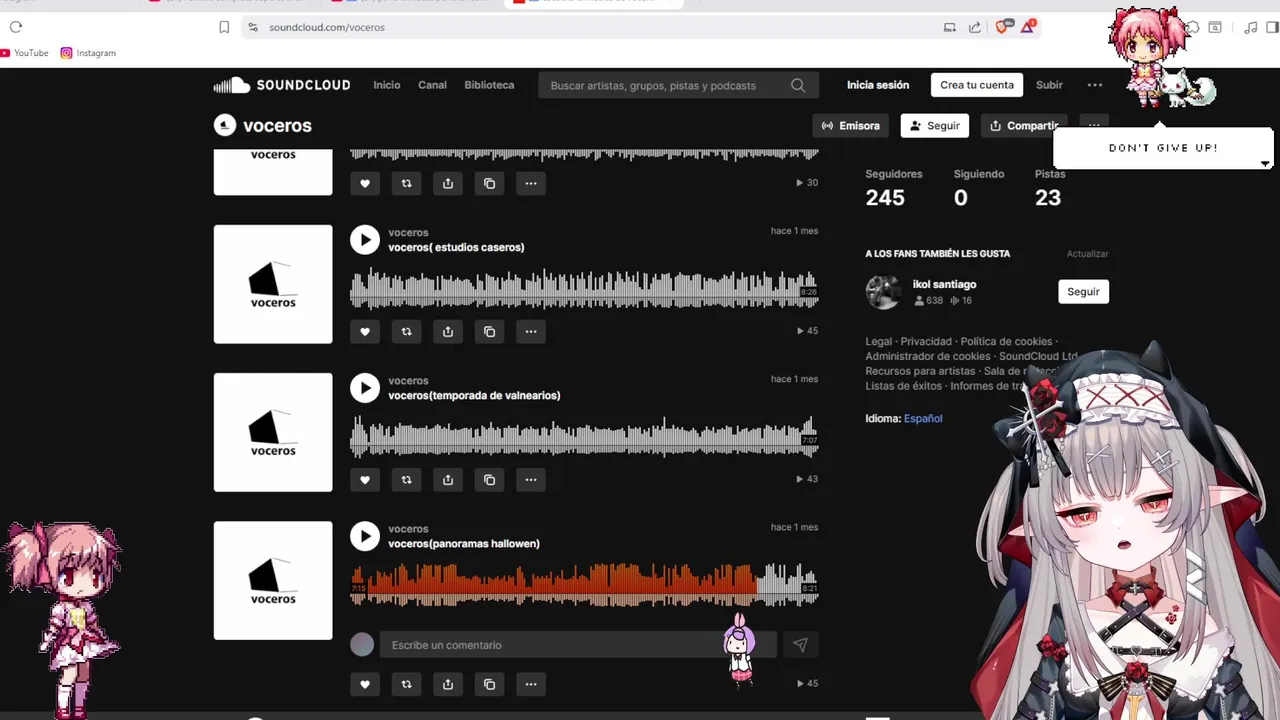Open more options for 'estudios caseros' track

(x=531, y=331)
